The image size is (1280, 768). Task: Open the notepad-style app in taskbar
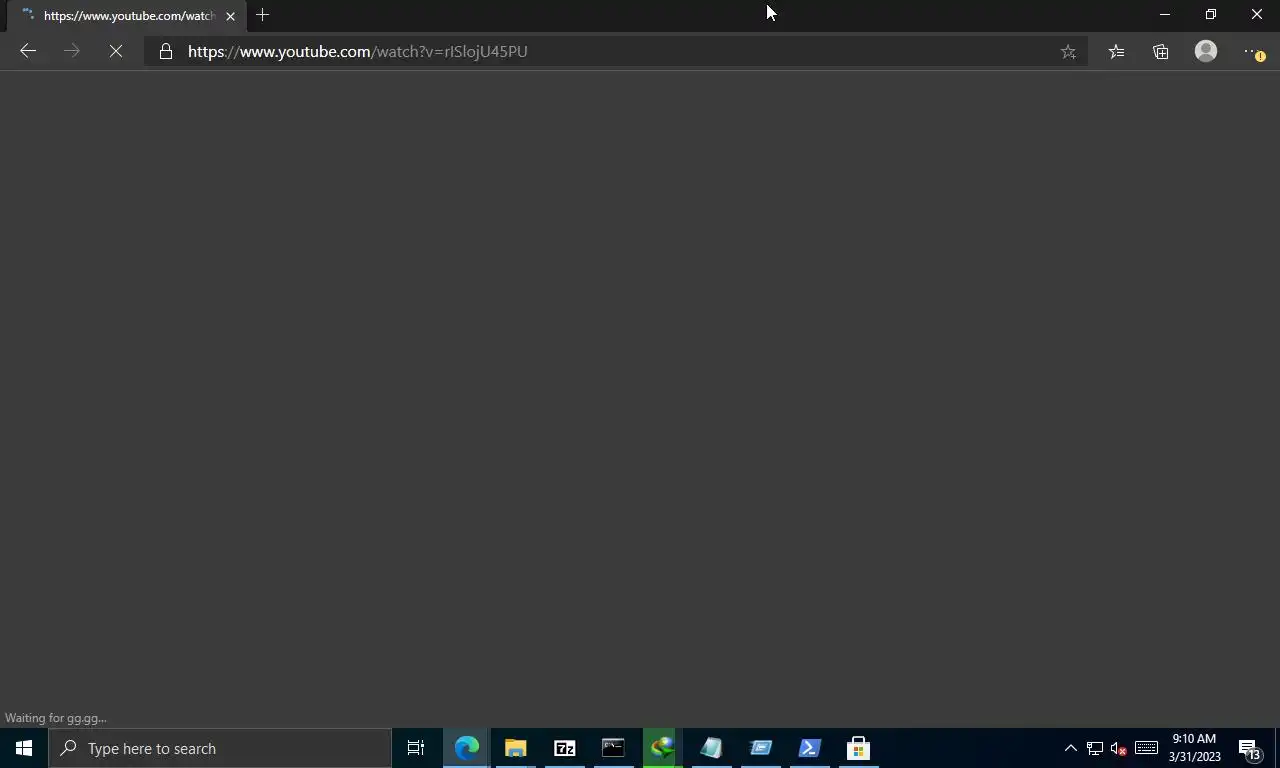coord(711,748)
